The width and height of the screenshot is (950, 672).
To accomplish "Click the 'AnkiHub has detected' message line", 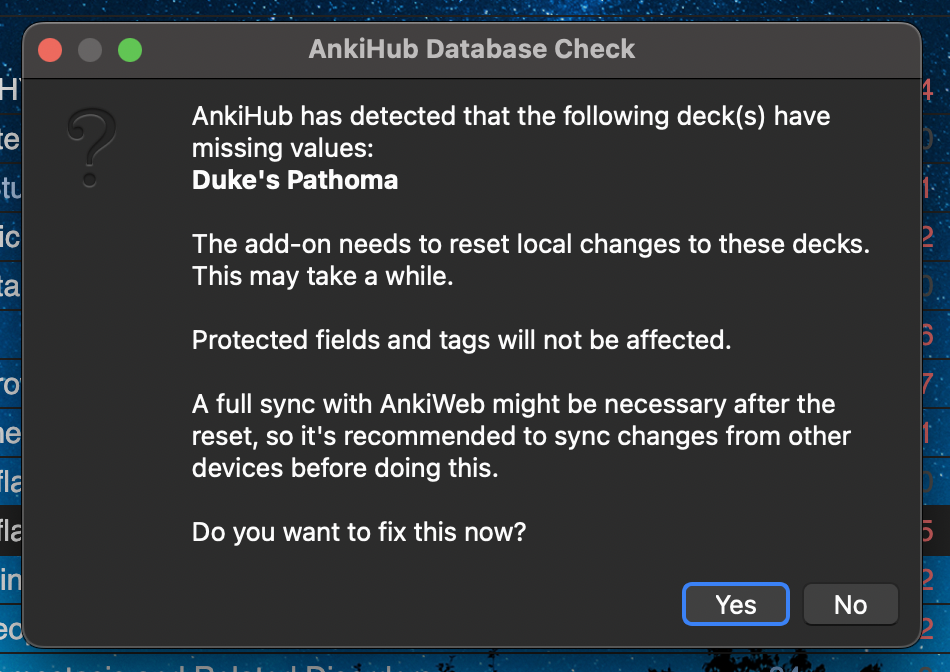I will (510, 116).
